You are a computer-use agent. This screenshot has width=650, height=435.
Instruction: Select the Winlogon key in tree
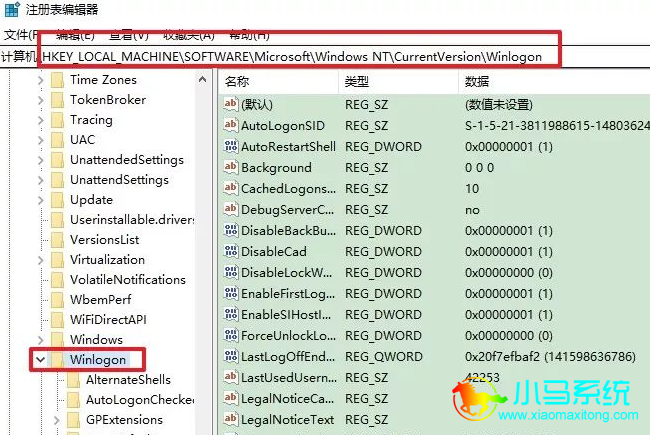coord(98,360)
